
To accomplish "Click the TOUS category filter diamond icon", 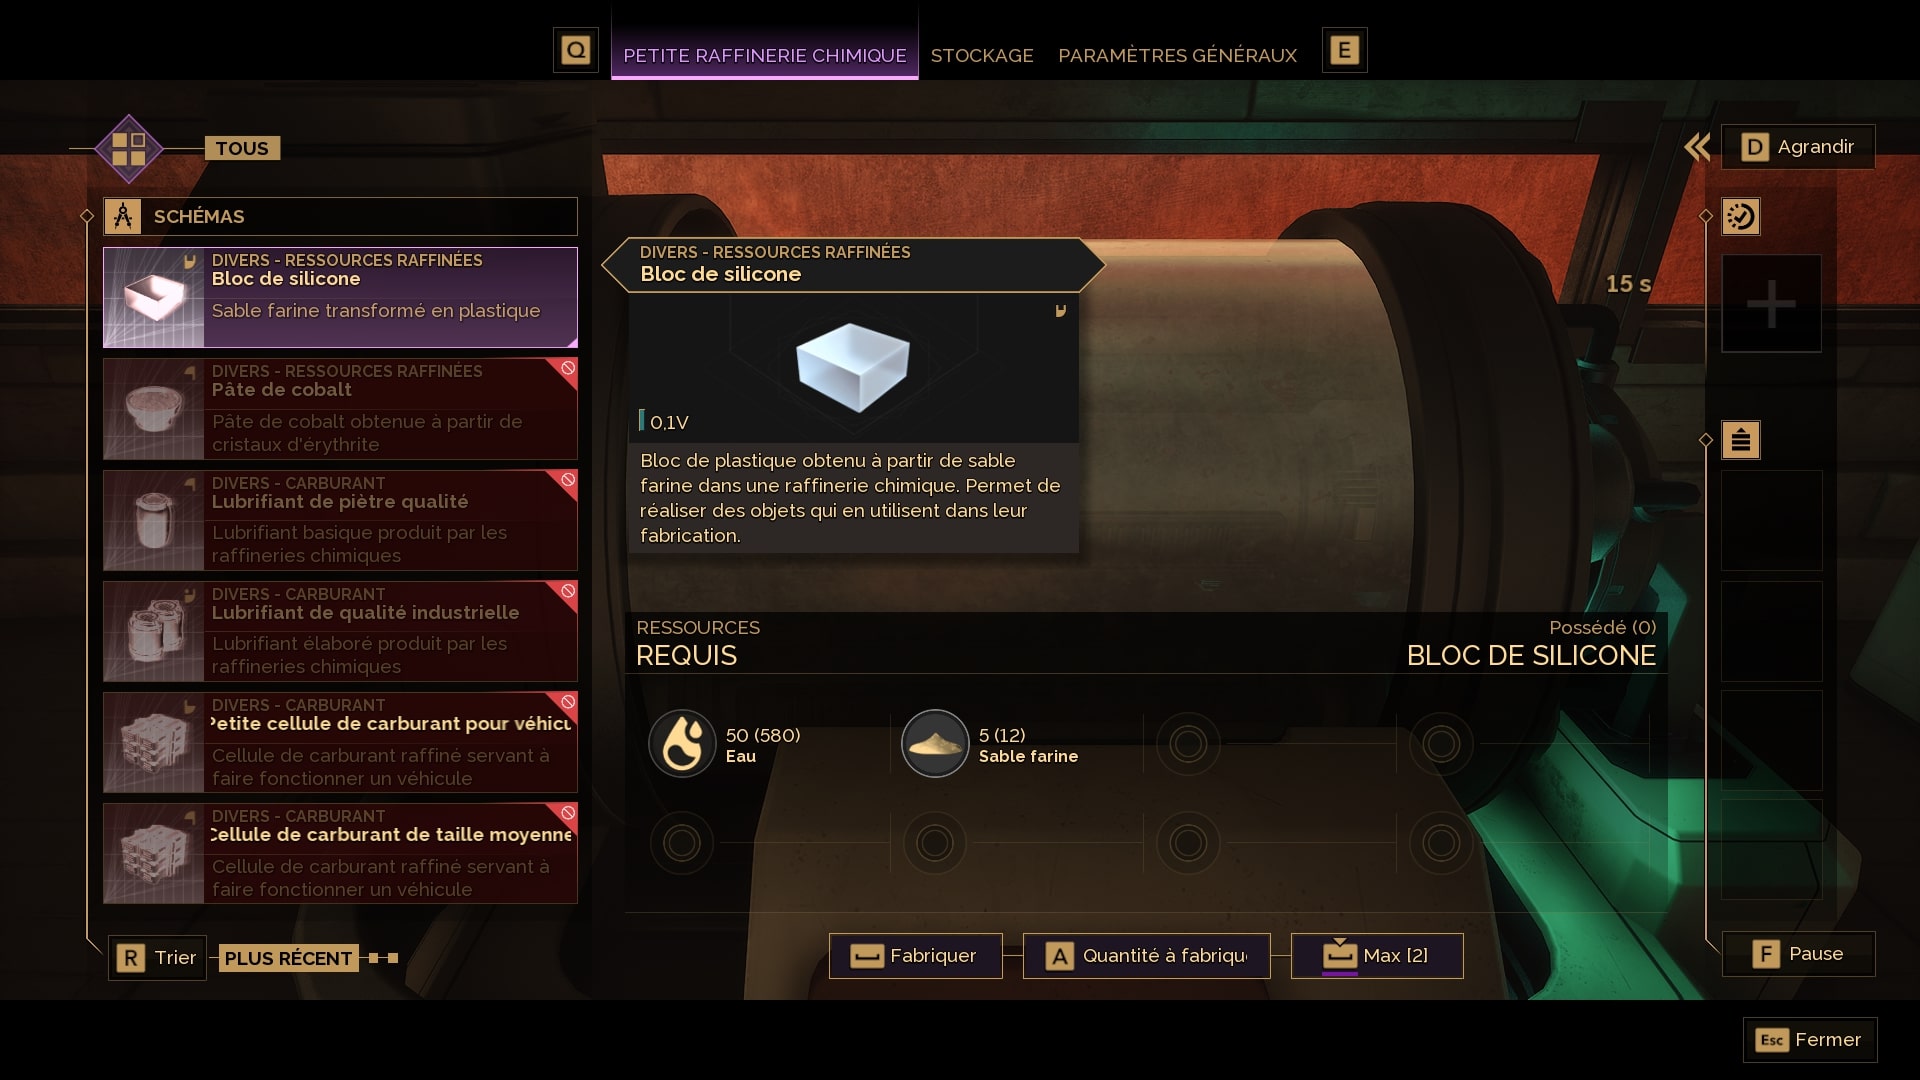I will click(129, 148).
